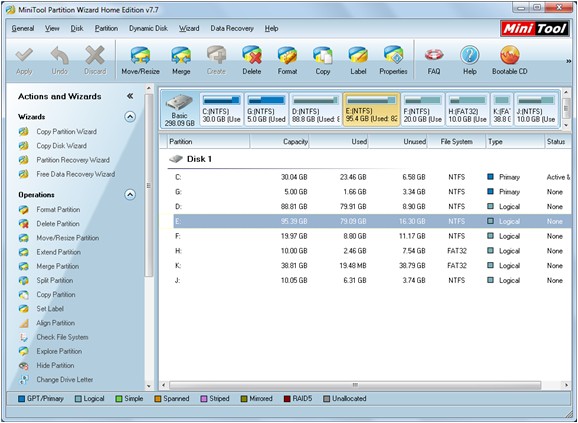Select the Move/Resize toolbar icon
The width and height of the screenshot is (578, 423).
click(140, 56)
